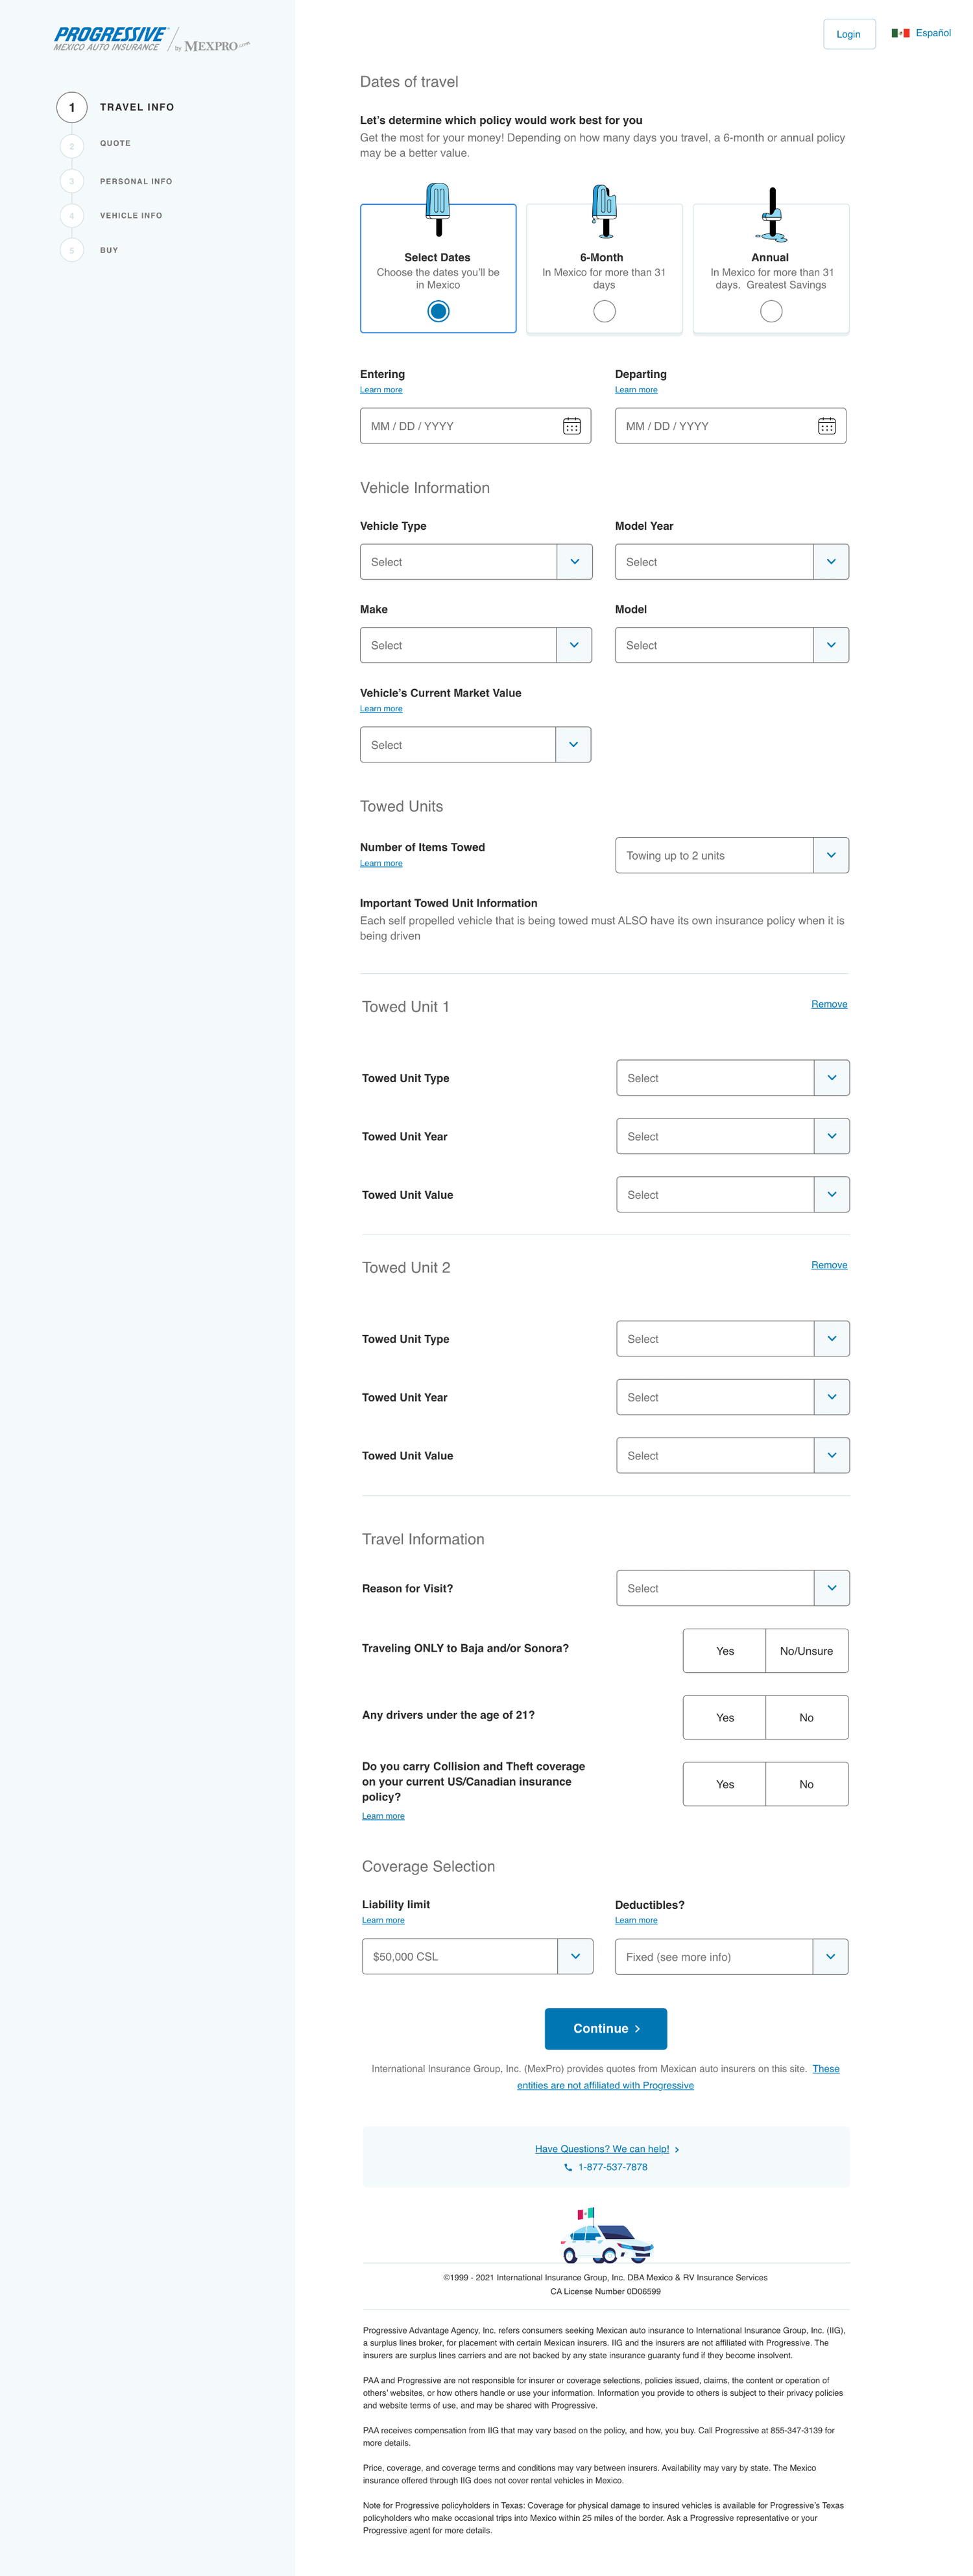Choose No/Unsure for Baja and/or Sonora travel
Screen dimensions: 973x2576
click(x=807, y=1651)
